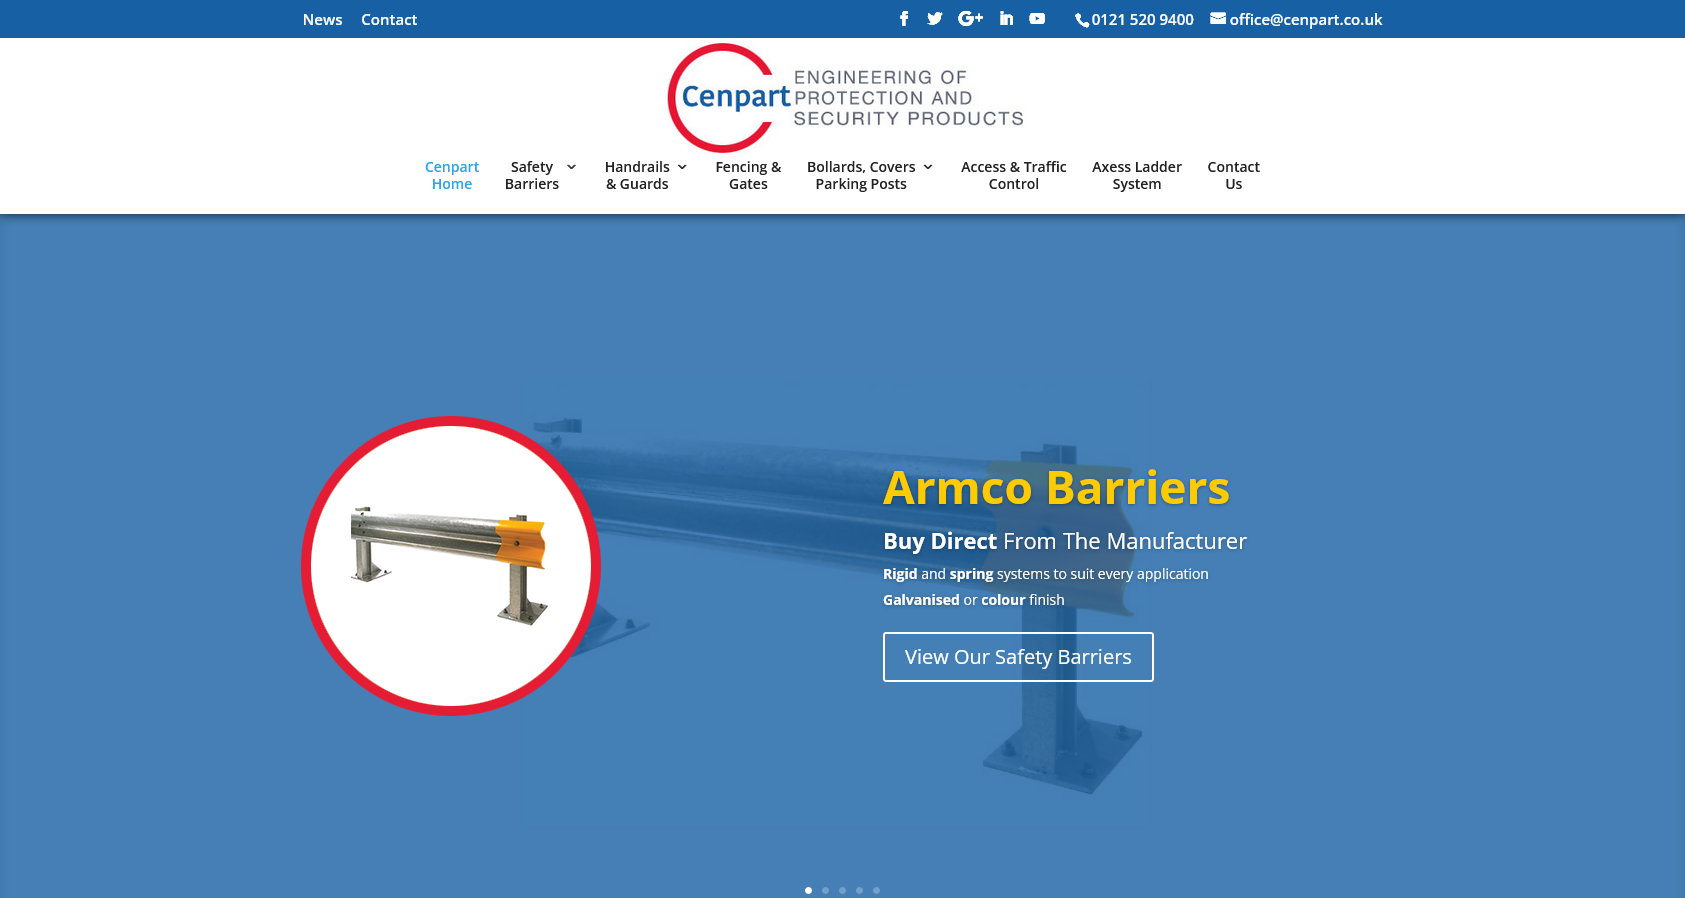The height and width of the screenshot is (898, 1685).
Task: Jump to the last slider dot
Action: pos(876,890)
